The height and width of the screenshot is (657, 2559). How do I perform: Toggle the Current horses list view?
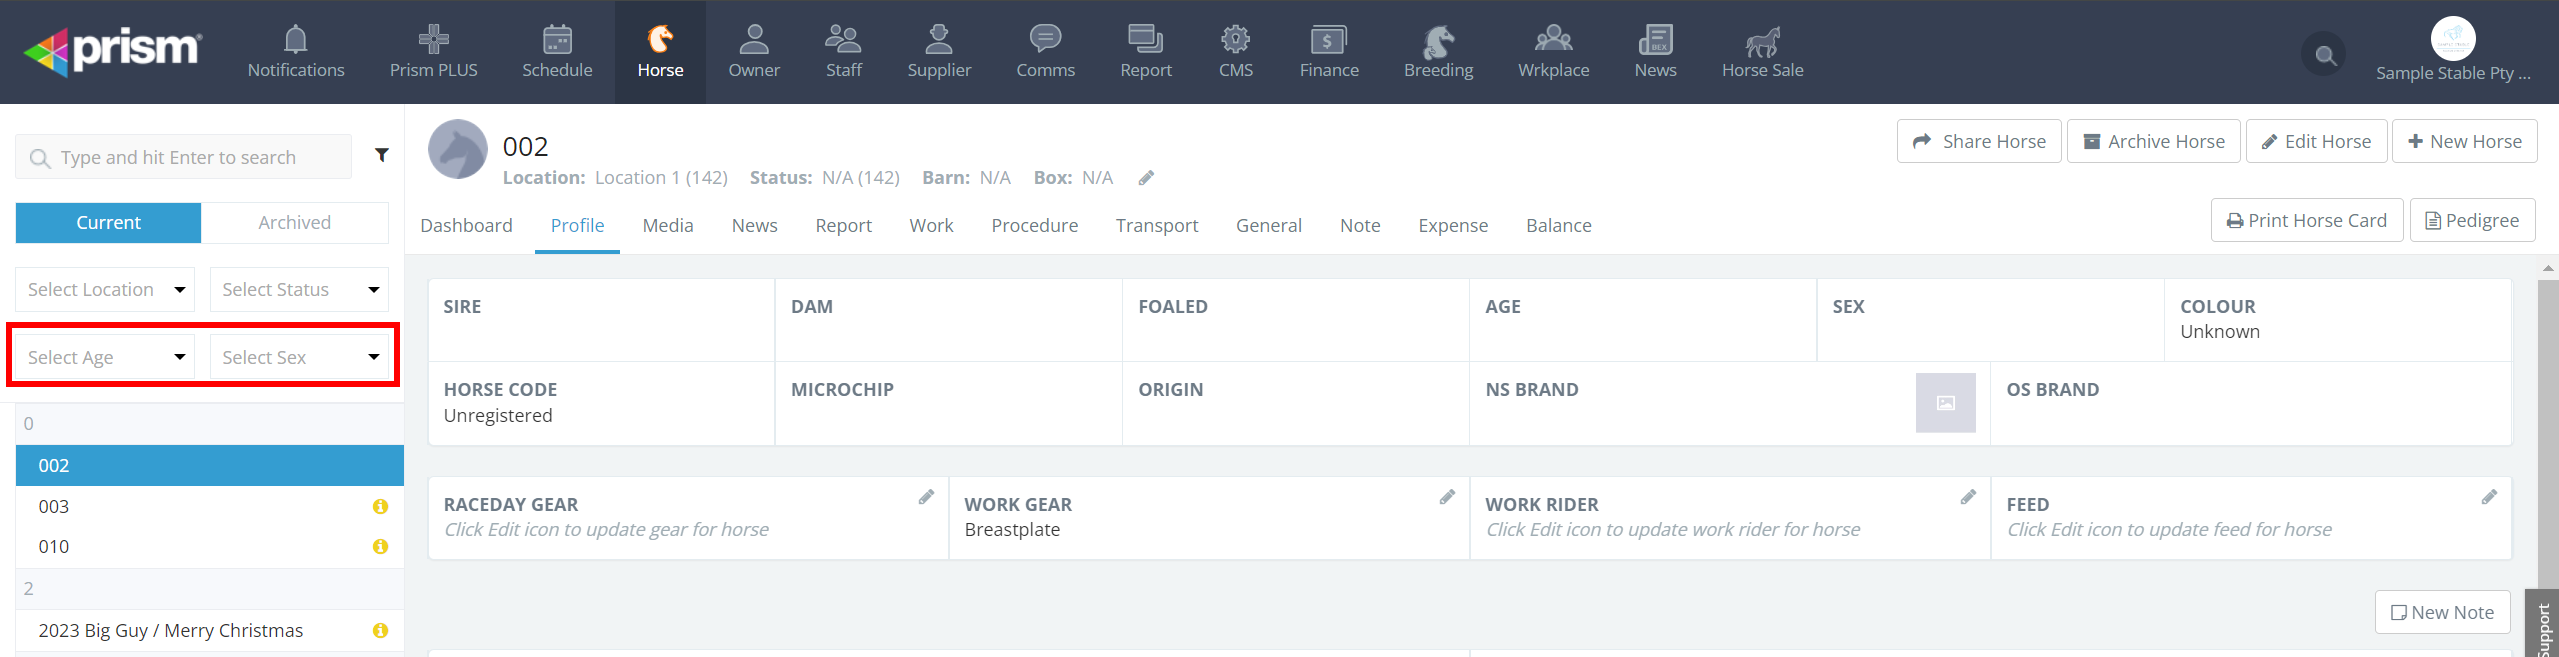click(x=108, y=222)
